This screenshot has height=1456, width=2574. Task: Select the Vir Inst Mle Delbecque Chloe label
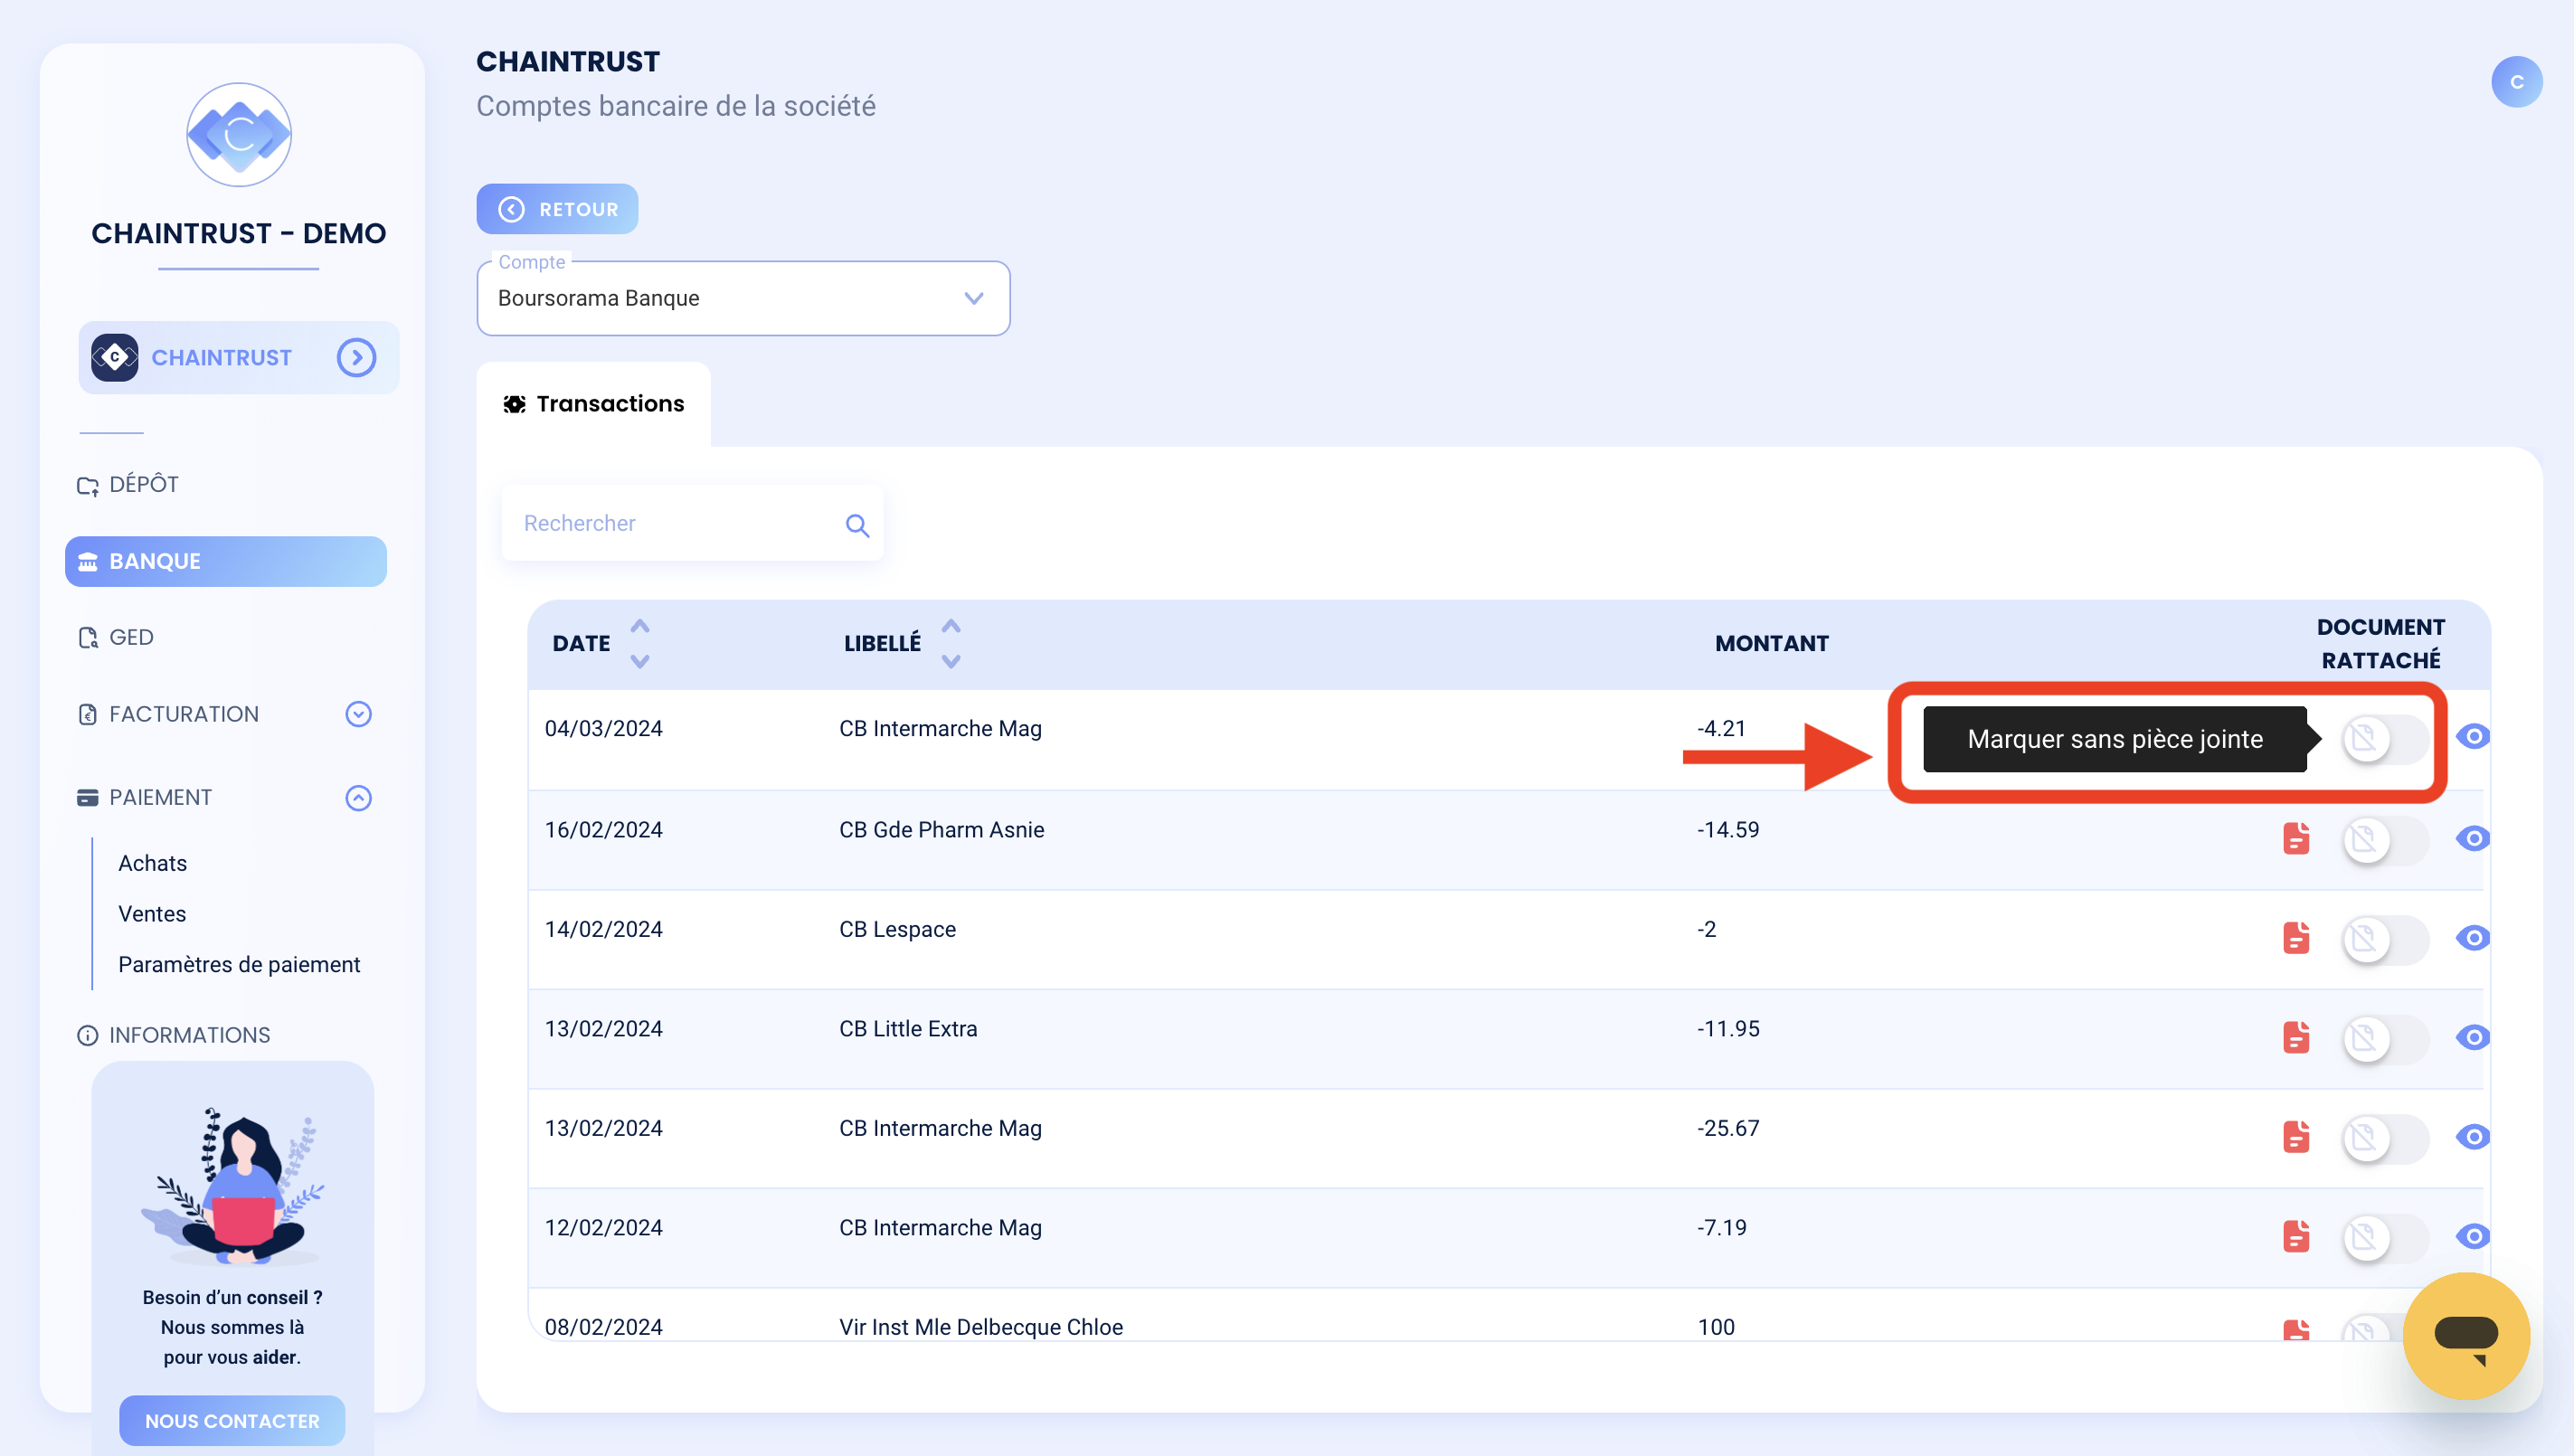pyautogui.click(x=981, y=1327)
